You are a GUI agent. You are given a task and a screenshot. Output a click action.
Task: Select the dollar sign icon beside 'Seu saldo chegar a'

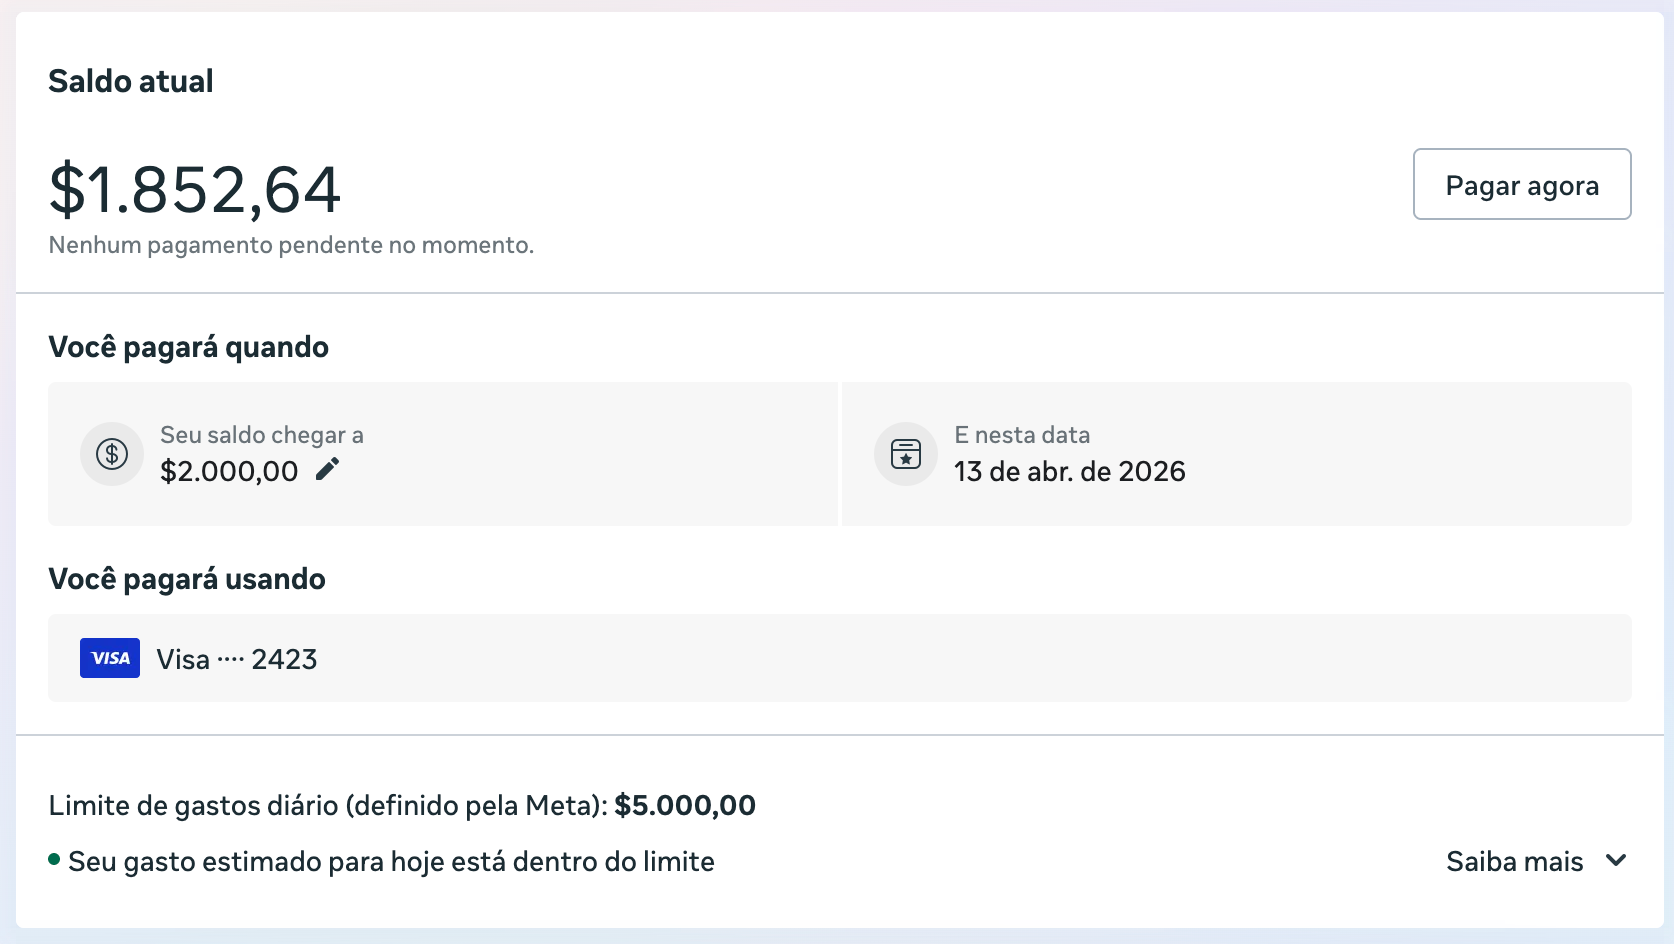click(x=111, y=453)
